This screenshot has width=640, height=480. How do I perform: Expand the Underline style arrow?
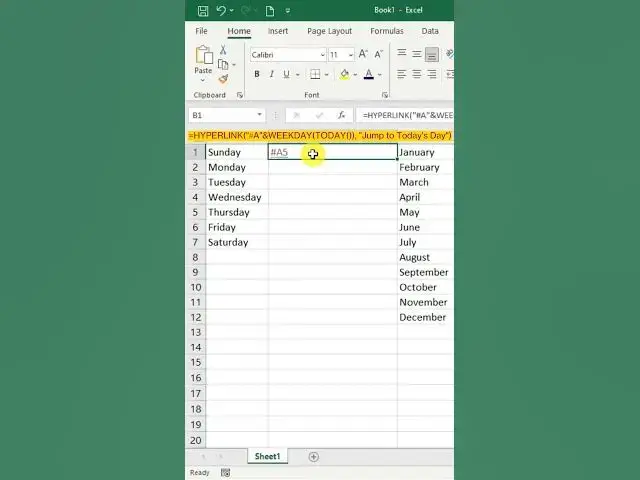(298, 75)
